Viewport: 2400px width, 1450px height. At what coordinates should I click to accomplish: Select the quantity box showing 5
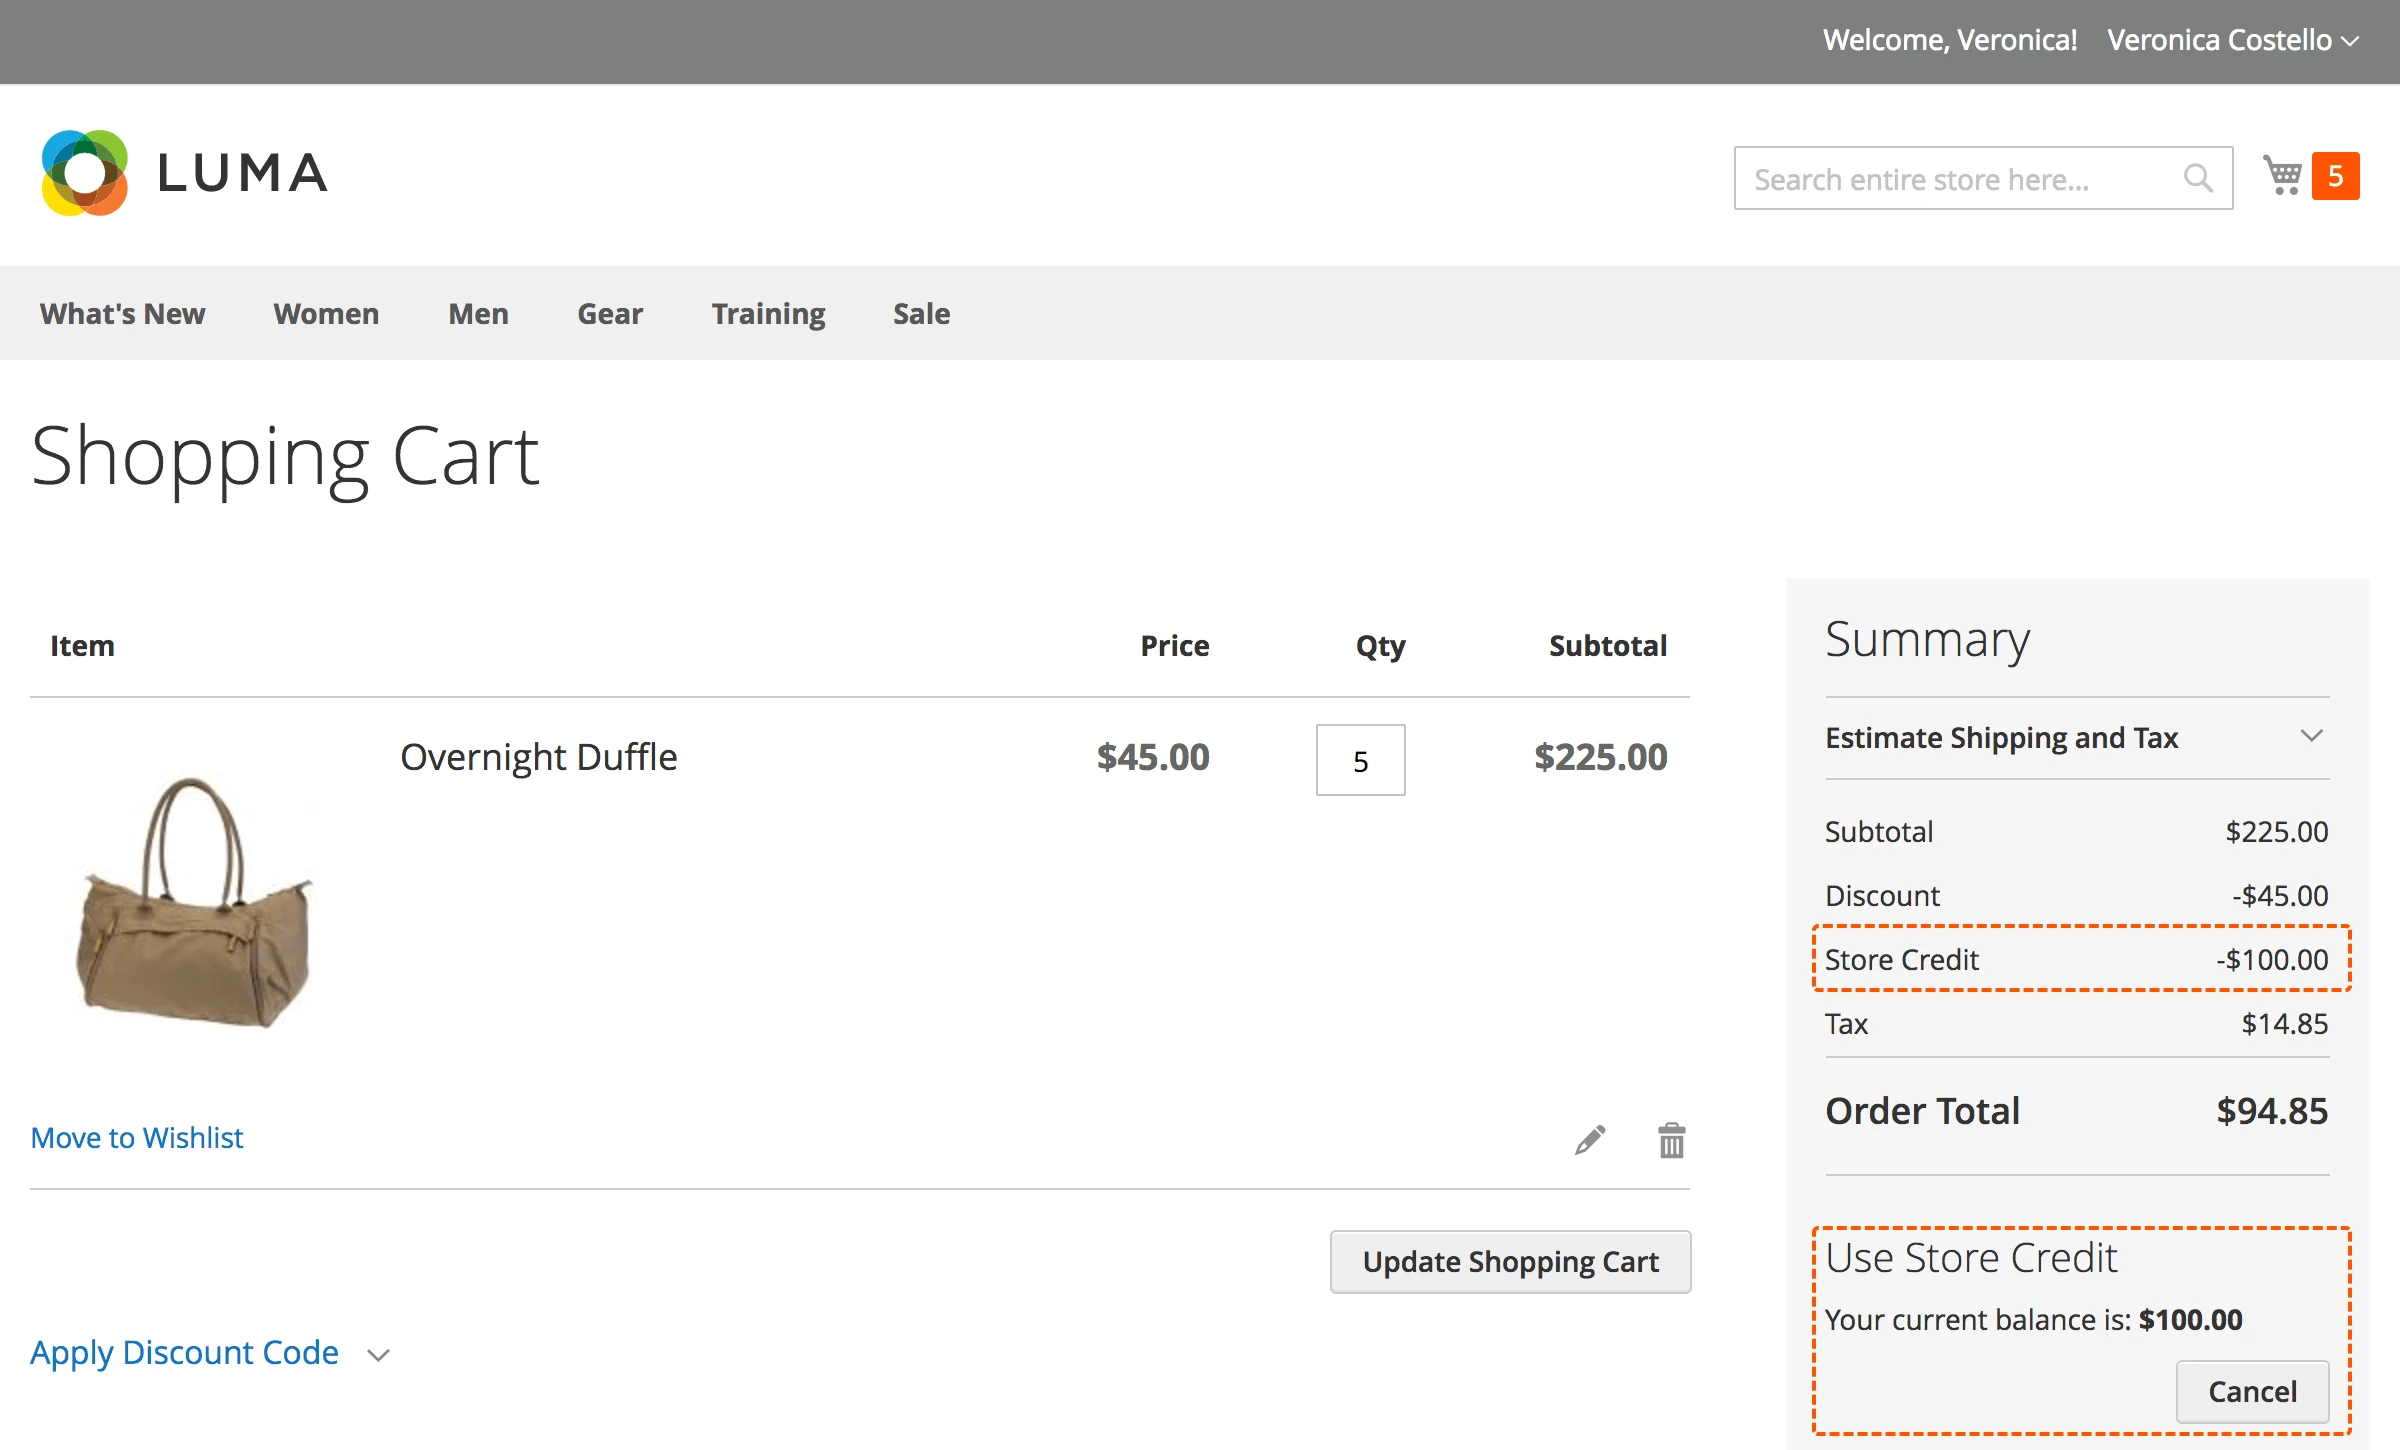click(x=1359, y=761)
